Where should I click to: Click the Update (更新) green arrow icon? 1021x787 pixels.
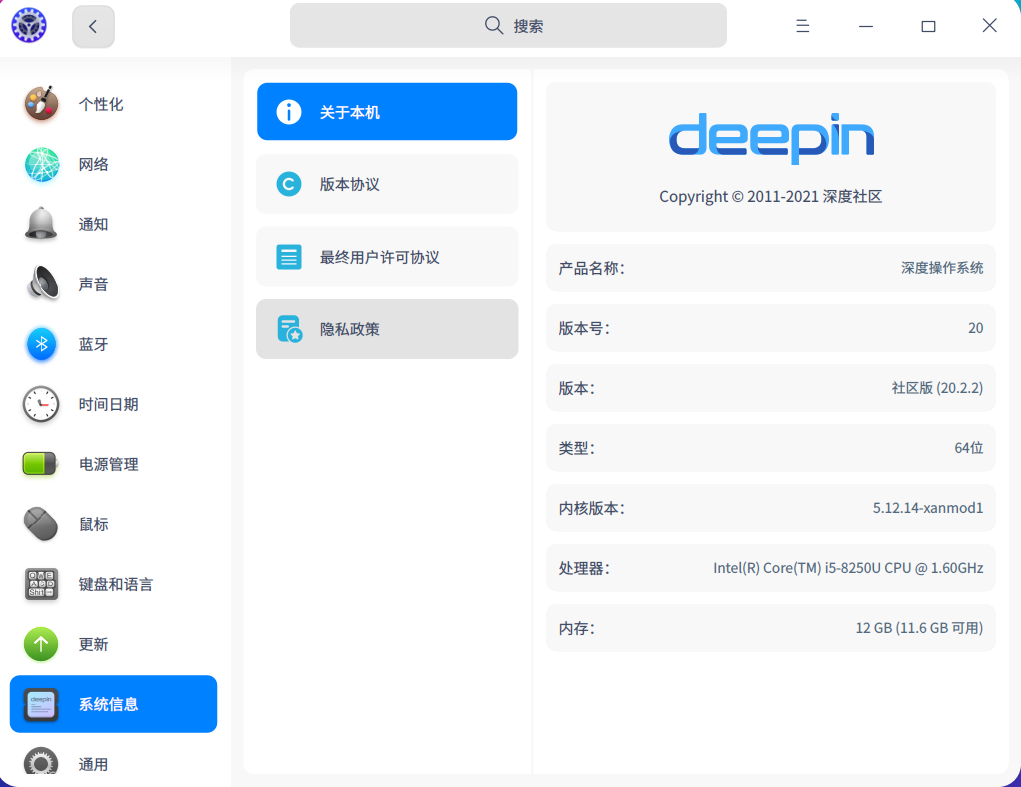(41, 644)
